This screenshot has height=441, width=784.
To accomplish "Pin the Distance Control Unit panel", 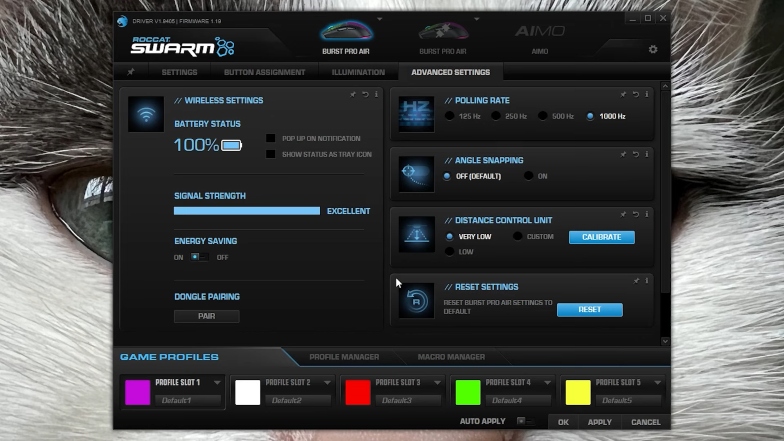I will [x=624, y=214].
